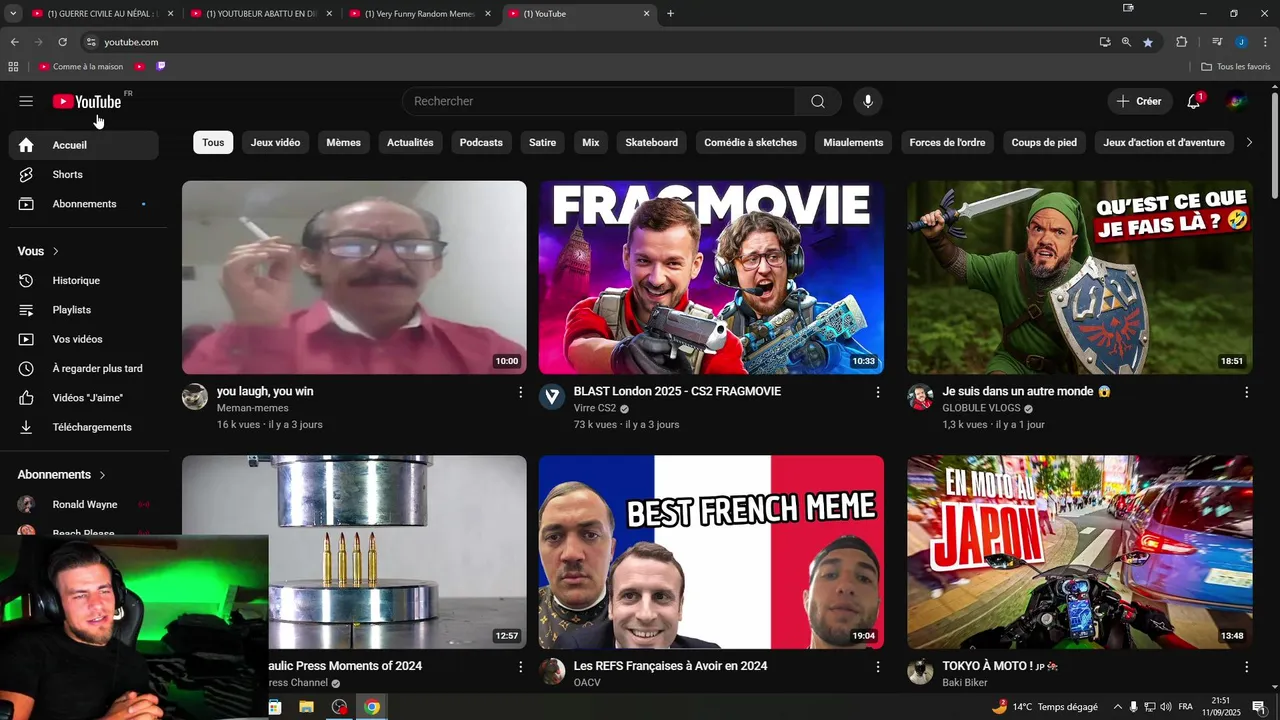1280x720 pixels.
Task: Open the YouTube hamburger guide menu
Action: pos(26,101)
